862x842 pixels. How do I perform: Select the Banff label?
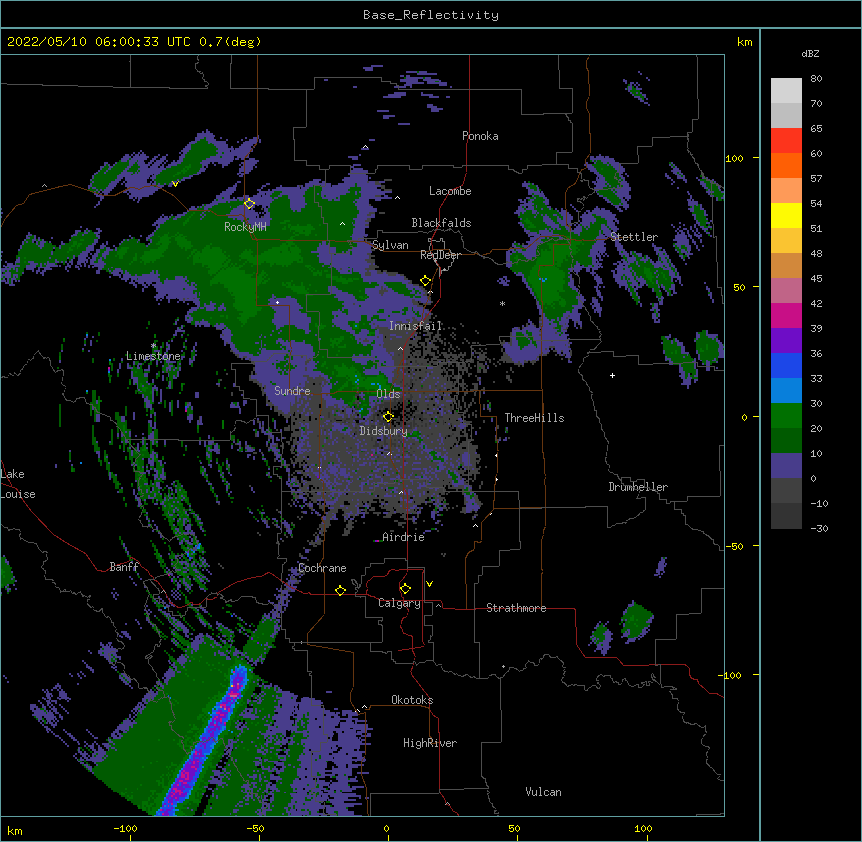124,567
